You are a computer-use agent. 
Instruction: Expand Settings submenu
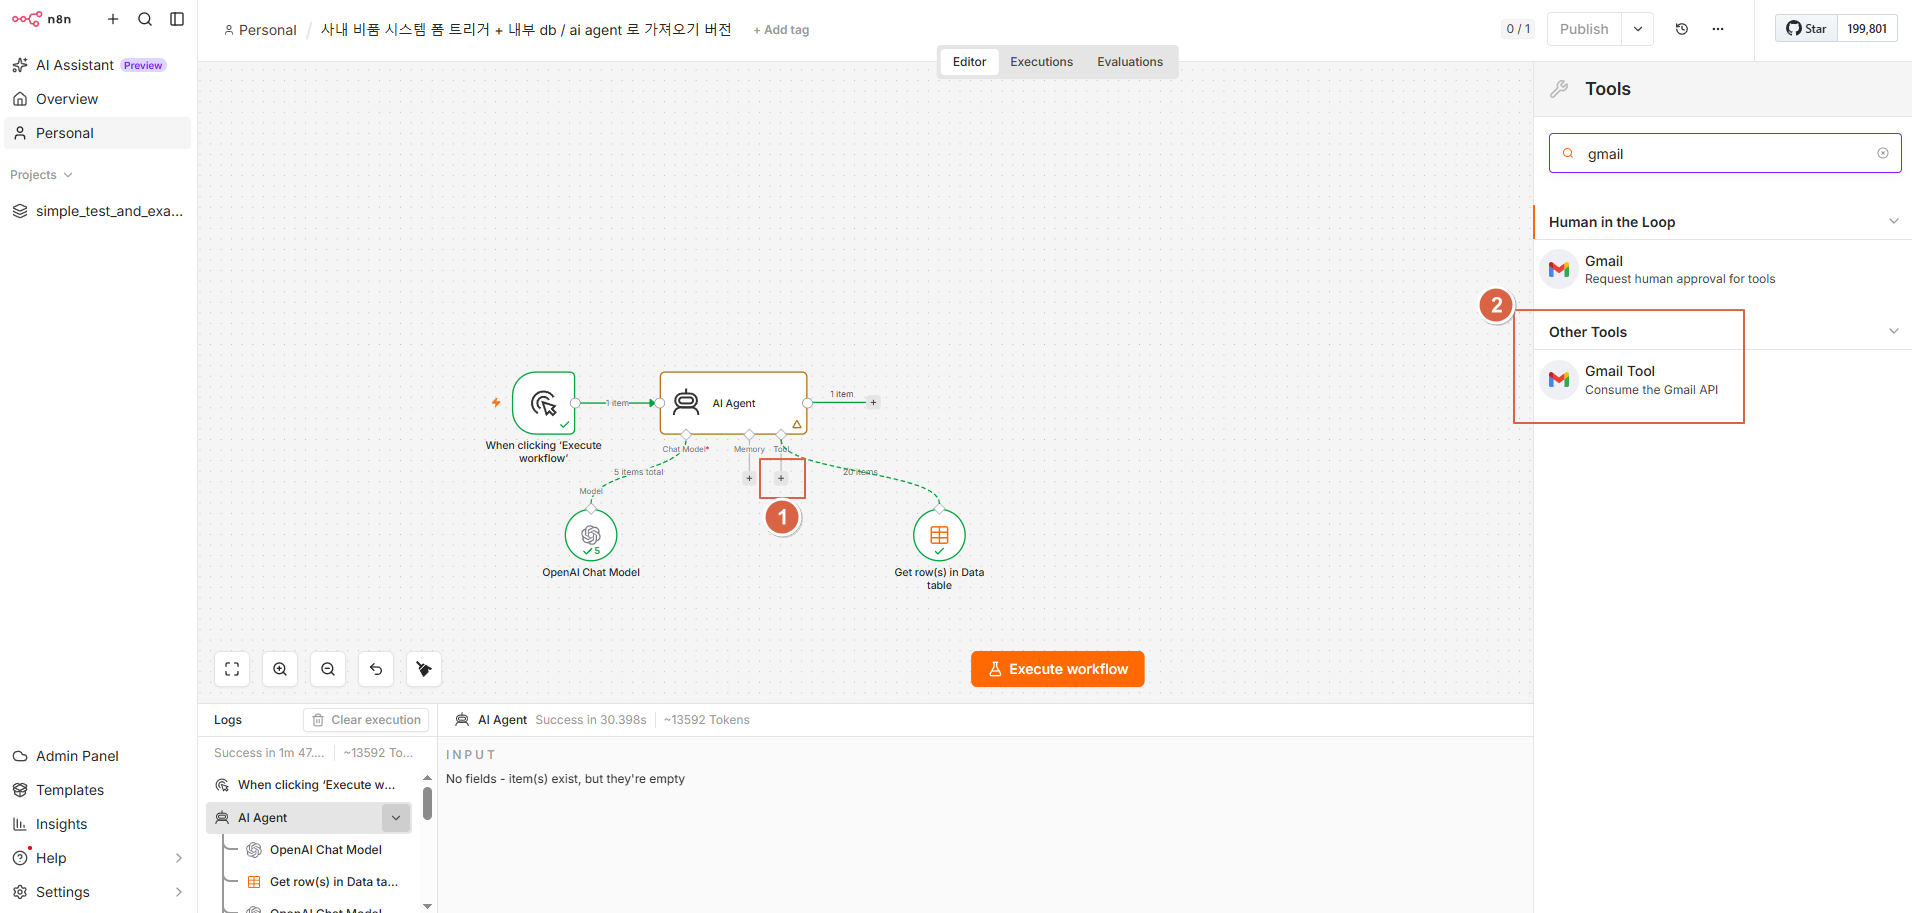pos(179,892)
